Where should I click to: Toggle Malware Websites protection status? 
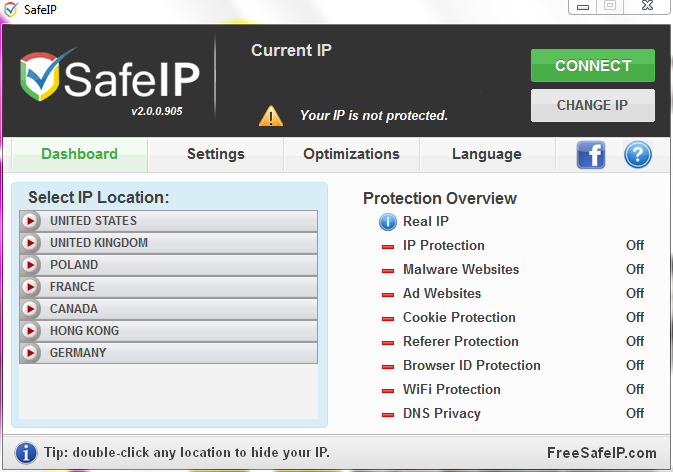coord(635,269)
